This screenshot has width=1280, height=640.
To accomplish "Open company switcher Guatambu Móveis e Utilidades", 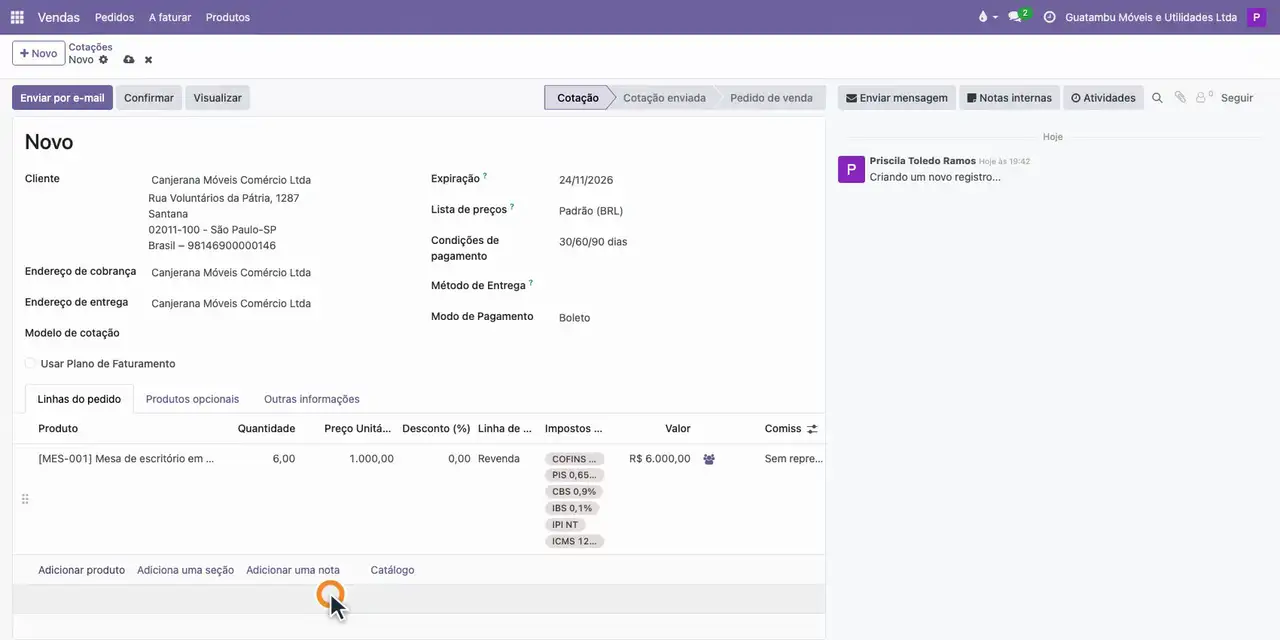I will point(1151,17).
